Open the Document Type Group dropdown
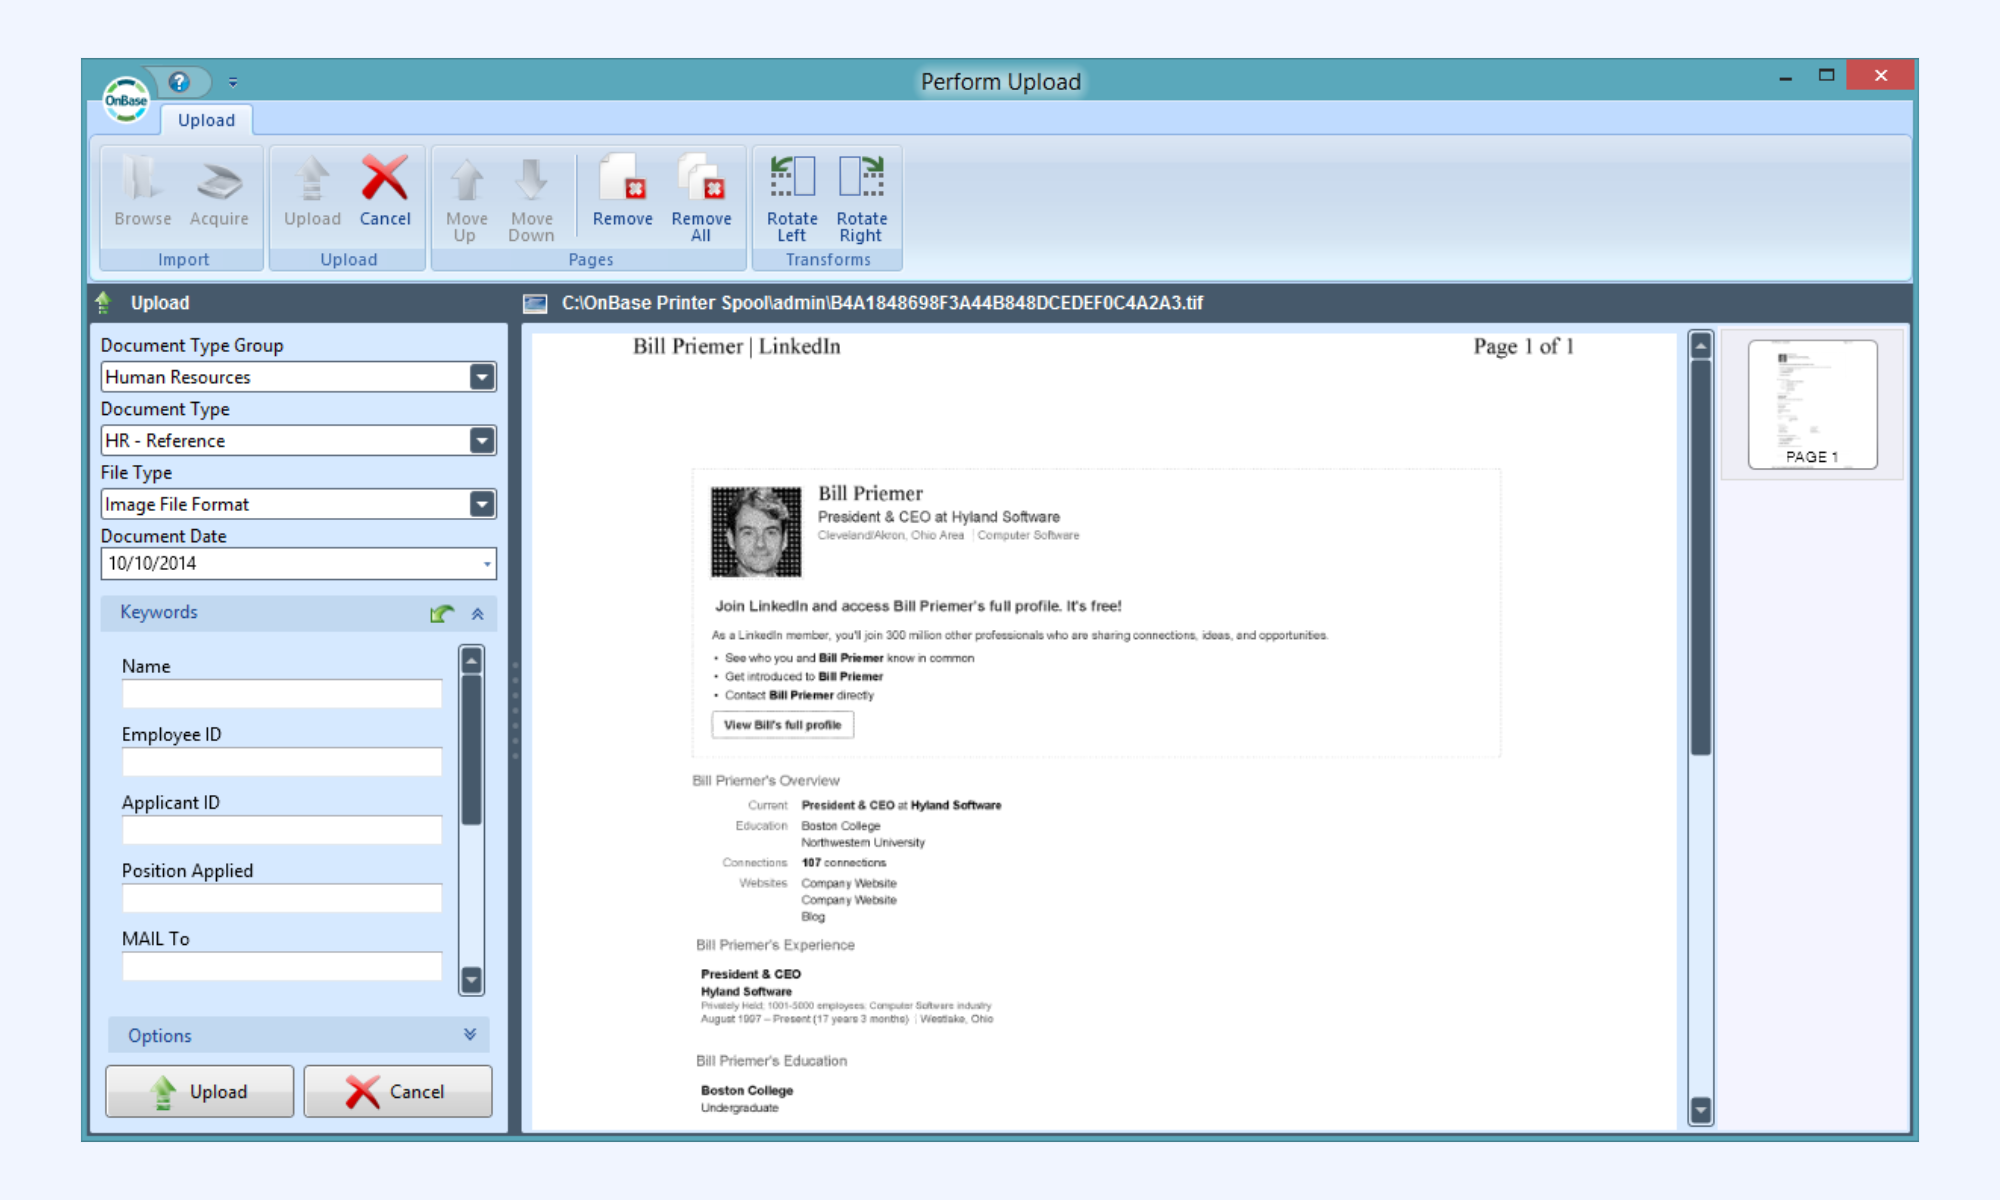This screenshot has width=2000, height=1200. [x=482, y=377]
